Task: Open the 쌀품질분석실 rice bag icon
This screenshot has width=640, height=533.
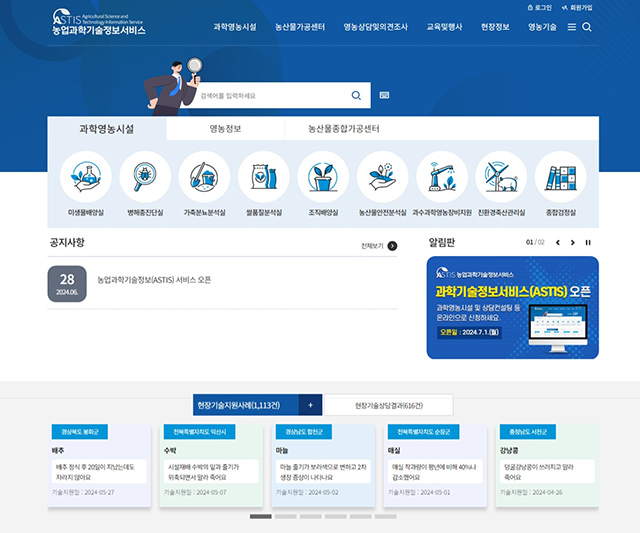Action: 264,177
